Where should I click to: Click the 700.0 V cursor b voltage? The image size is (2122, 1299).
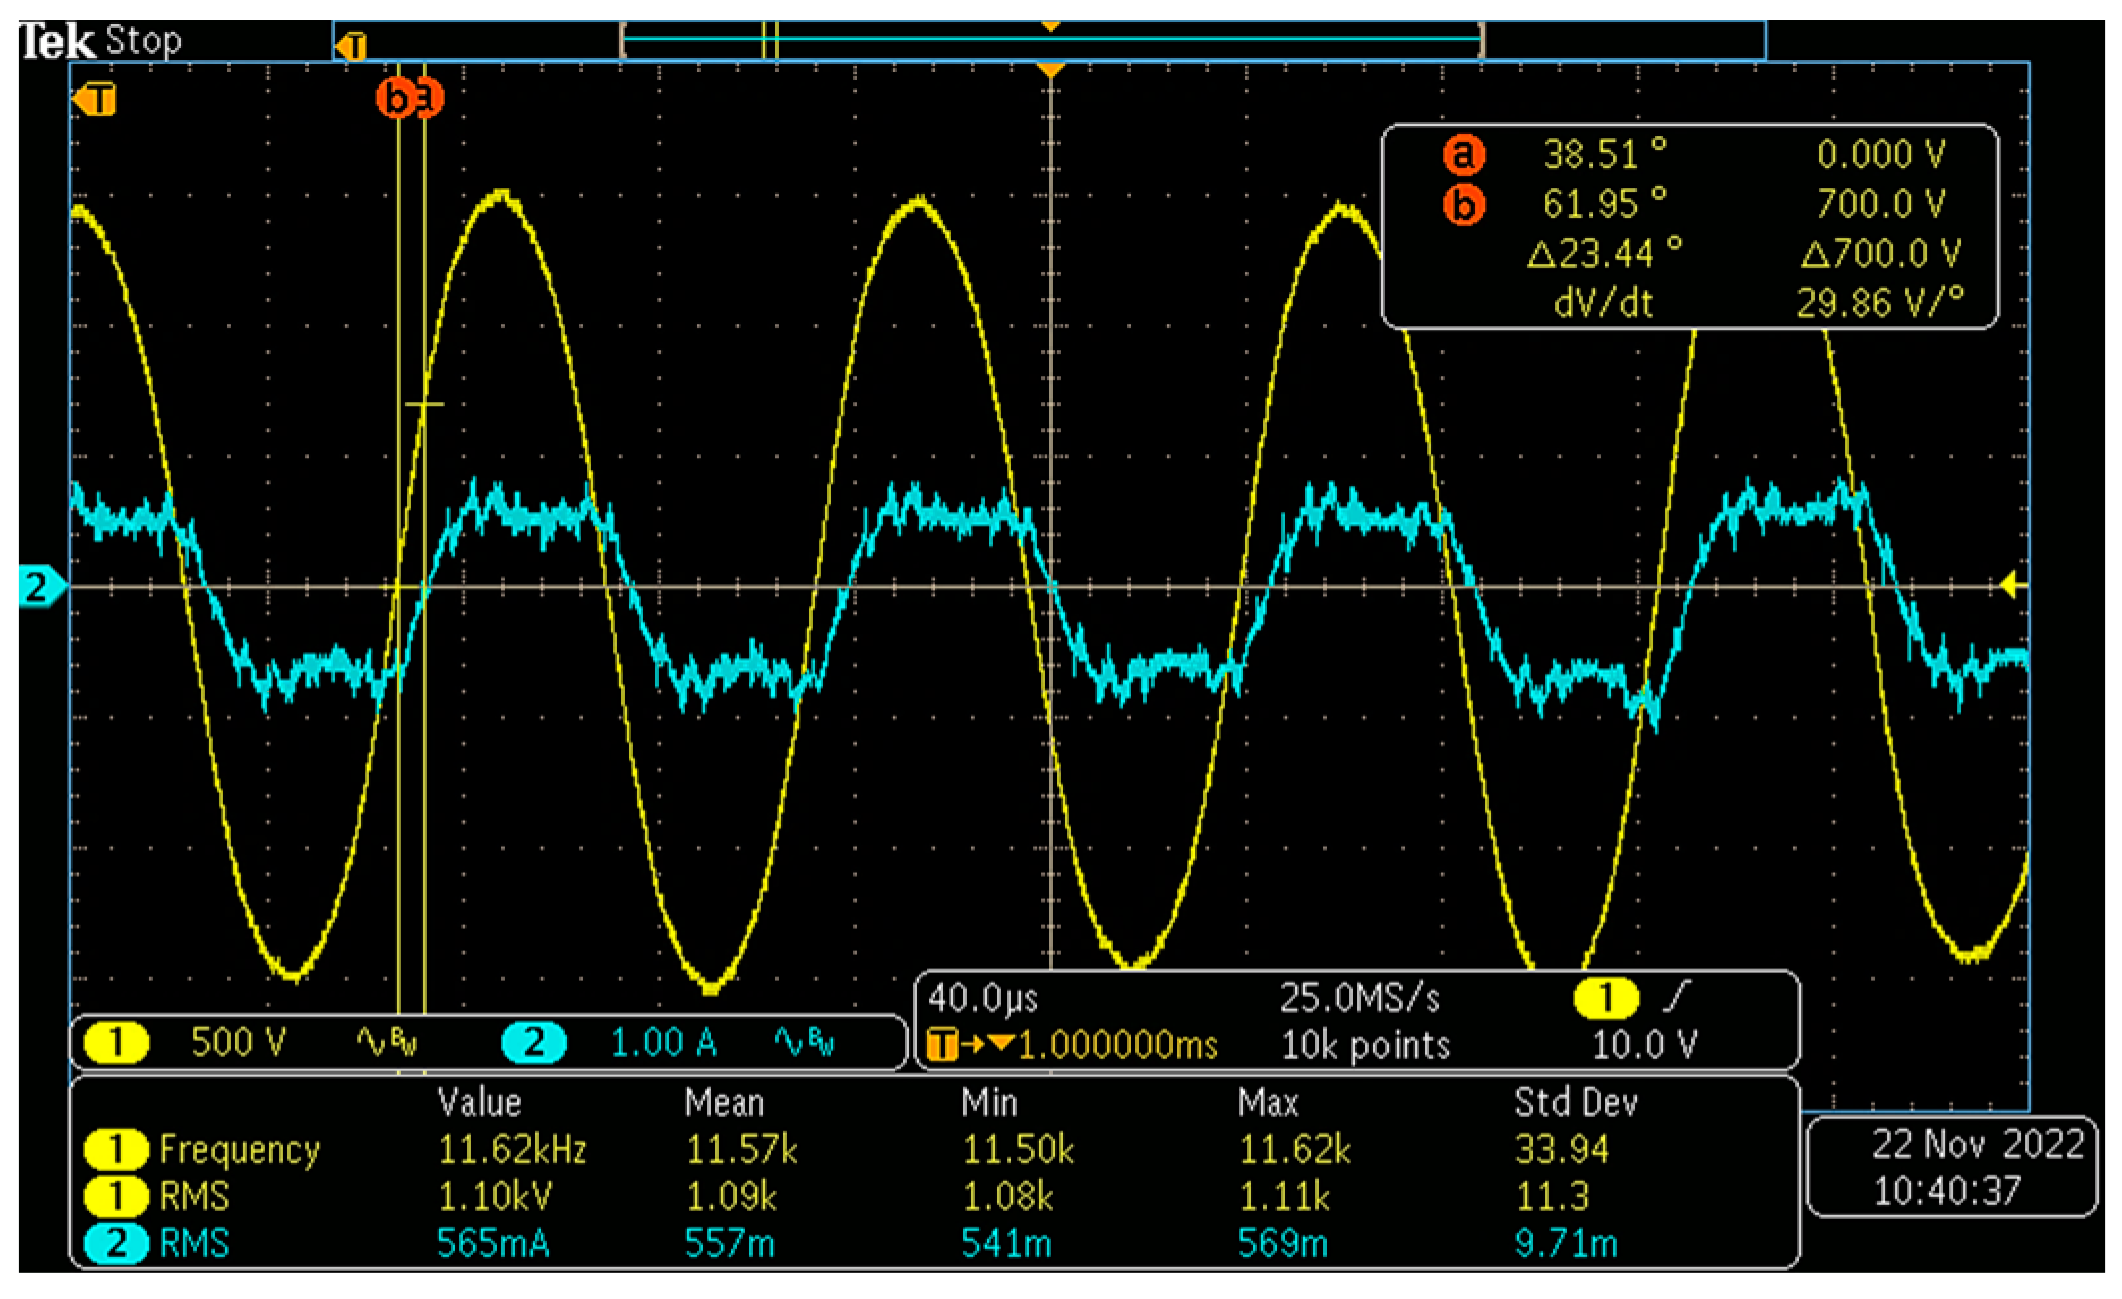1881,204
